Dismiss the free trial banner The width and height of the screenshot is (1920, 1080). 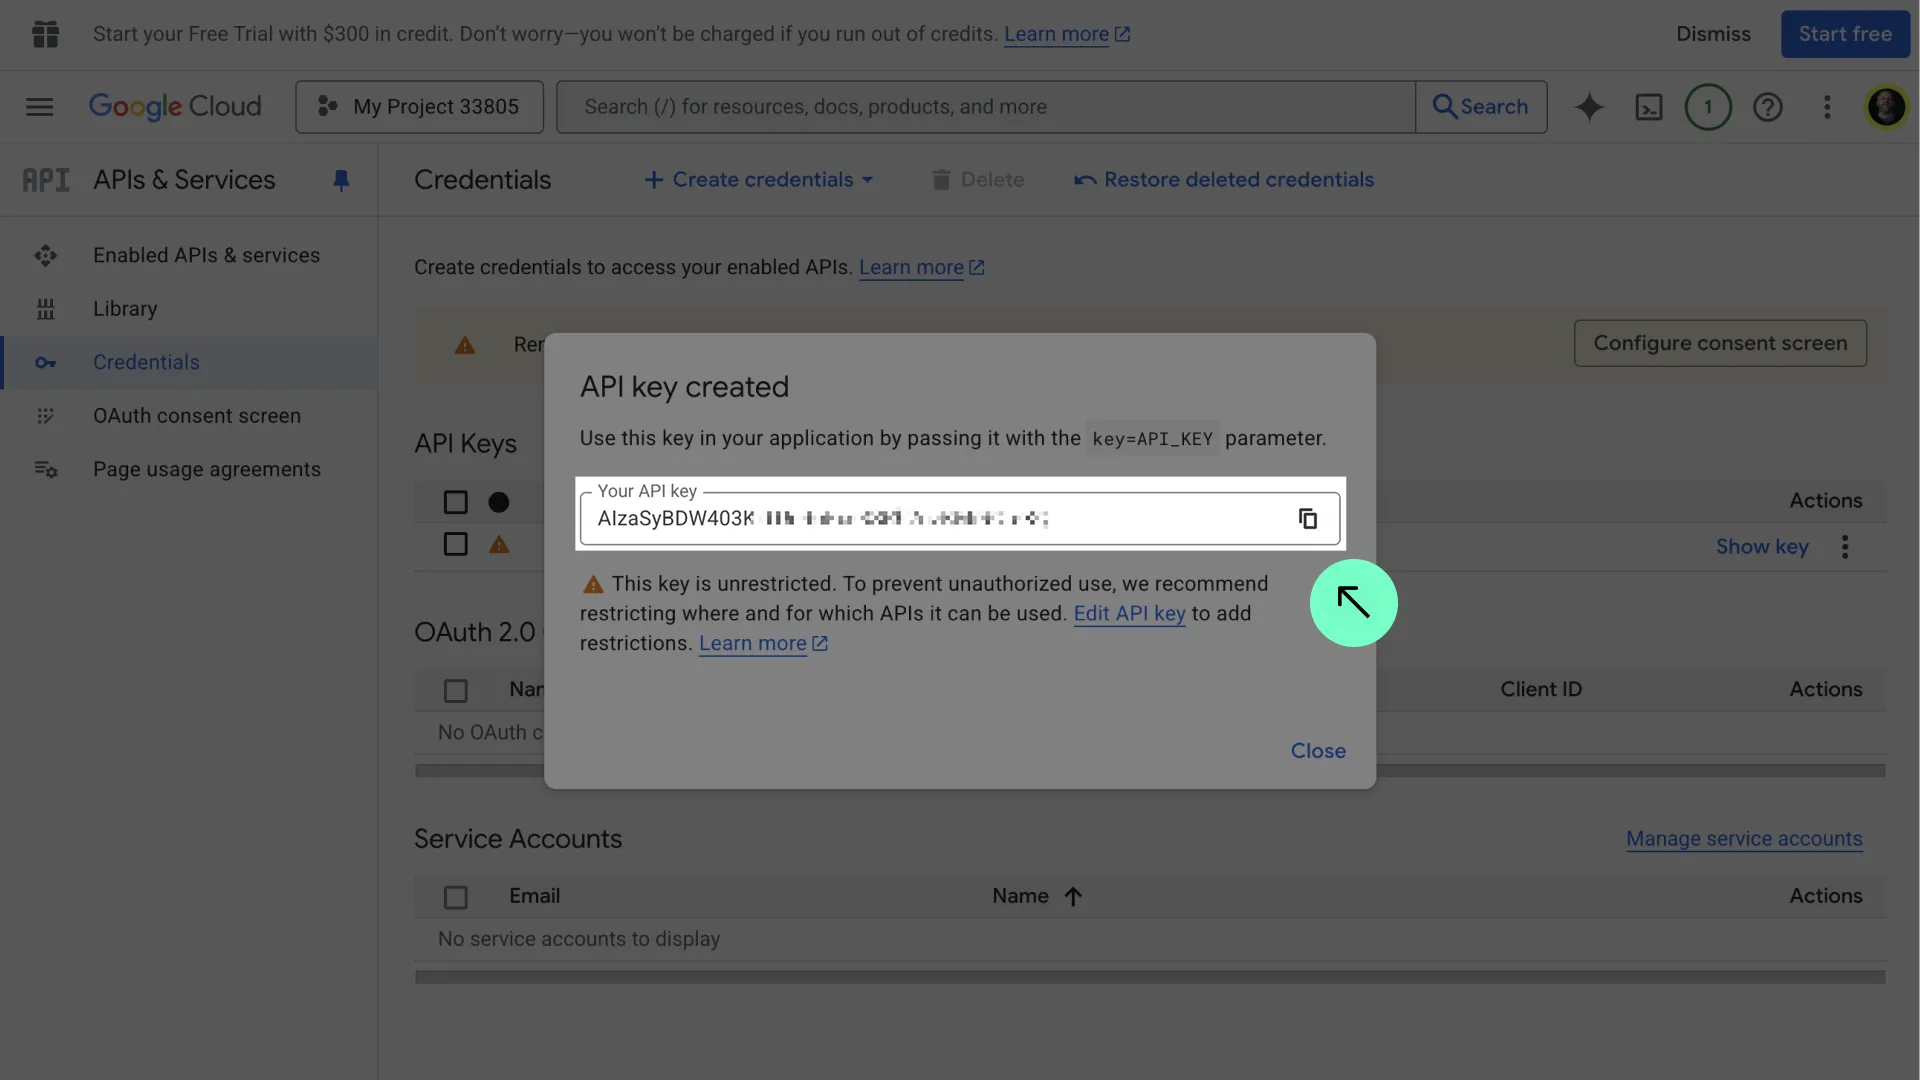click(1713, 34)
